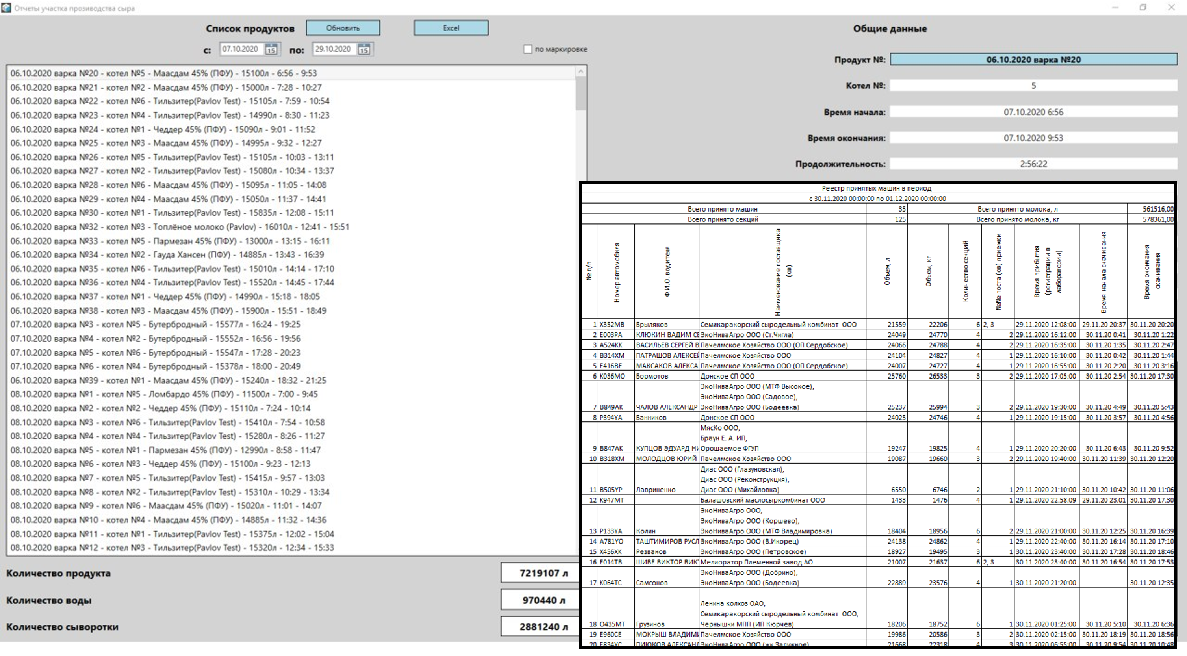Open calendar picker for end date
The width and height of the screenshot is (1187, 656).
pos(364,49)
